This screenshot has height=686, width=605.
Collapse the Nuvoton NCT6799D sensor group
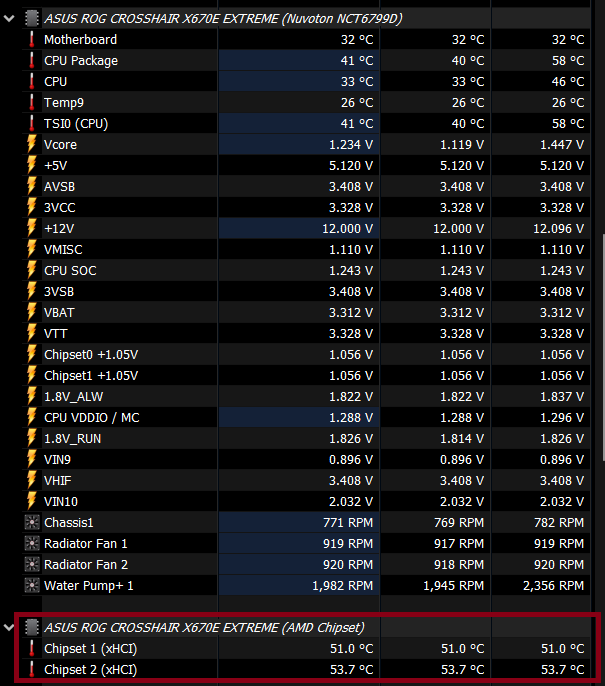pyautogui.click(x=10, y=18)
